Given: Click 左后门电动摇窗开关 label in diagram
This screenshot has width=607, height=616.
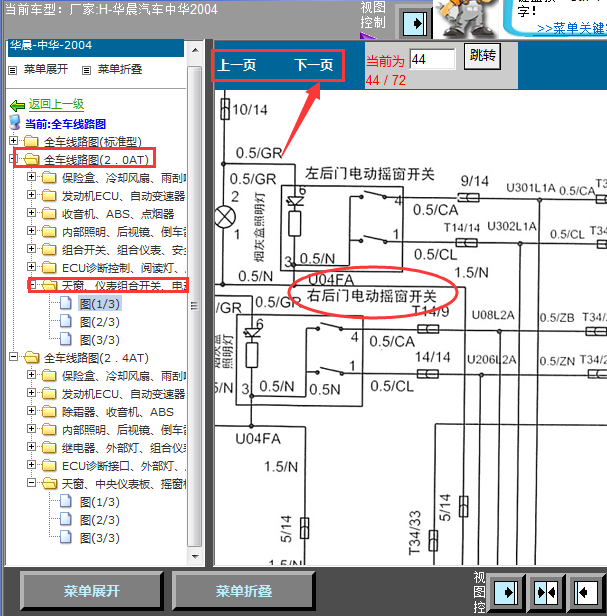Looking at the screenshot, I should (370, 174).
